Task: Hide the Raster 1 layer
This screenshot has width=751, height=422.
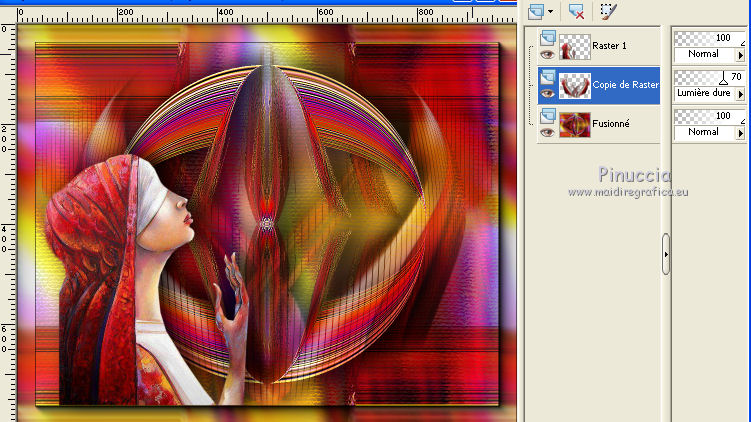Action: point(547,55)
